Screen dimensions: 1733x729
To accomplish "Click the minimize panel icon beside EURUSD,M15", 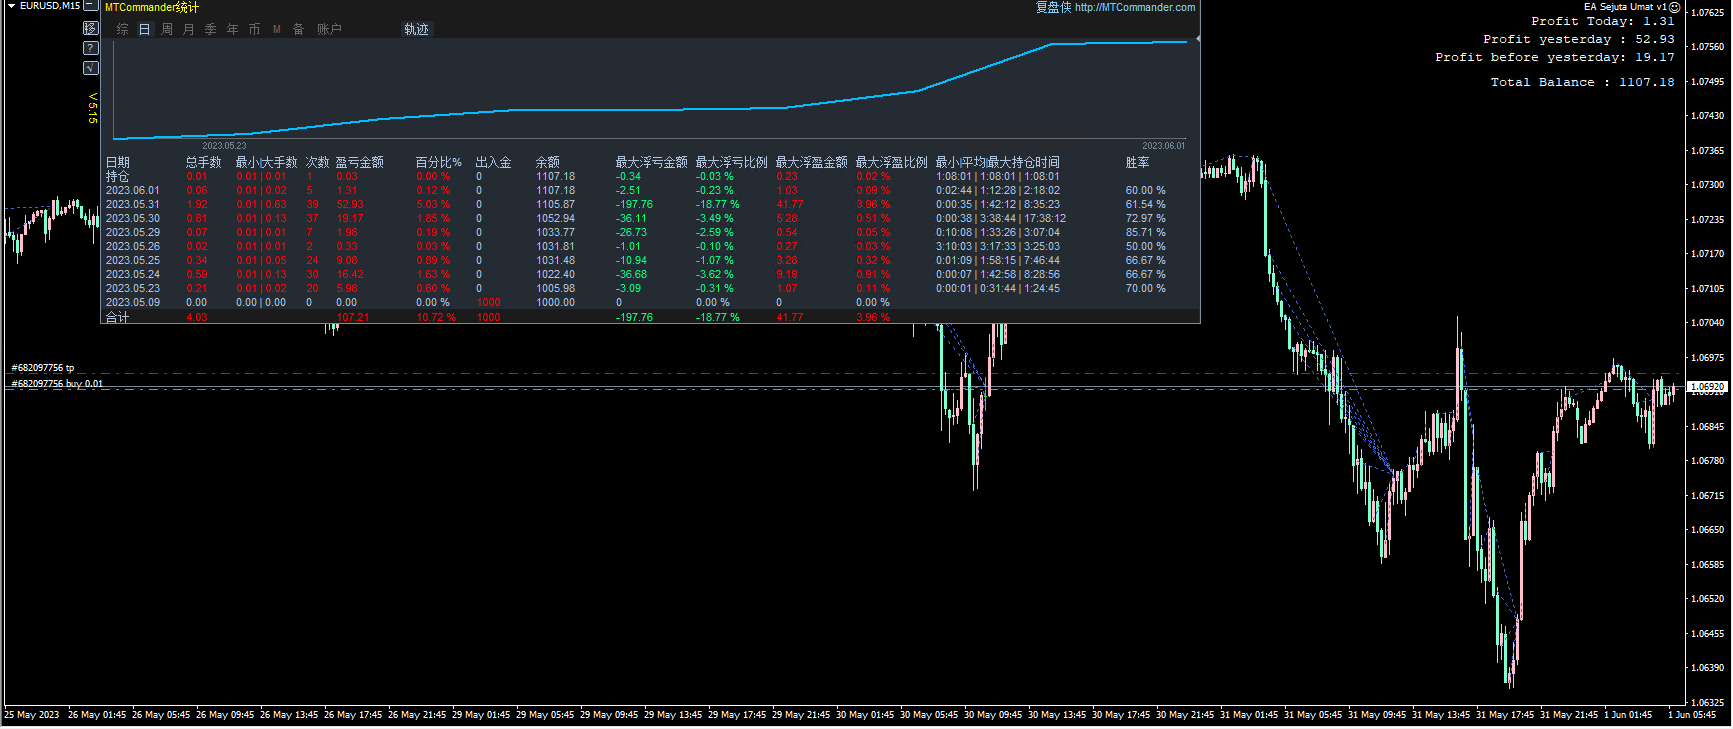I will pyautogui.click(x=90, y=6).
